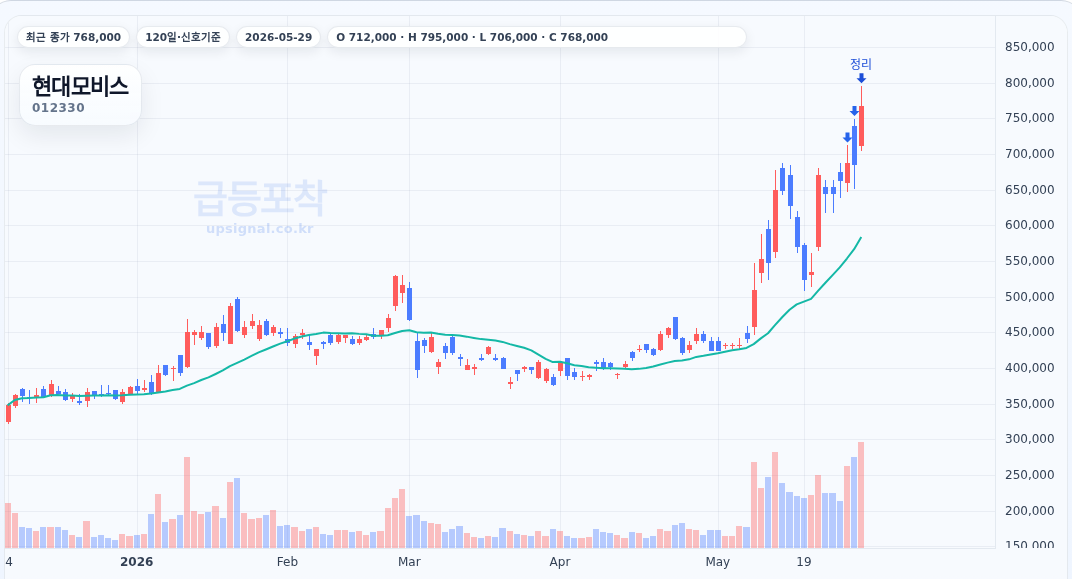
Task: Click the 450,000 price axis label
Action: click(x=1030, y=332)
